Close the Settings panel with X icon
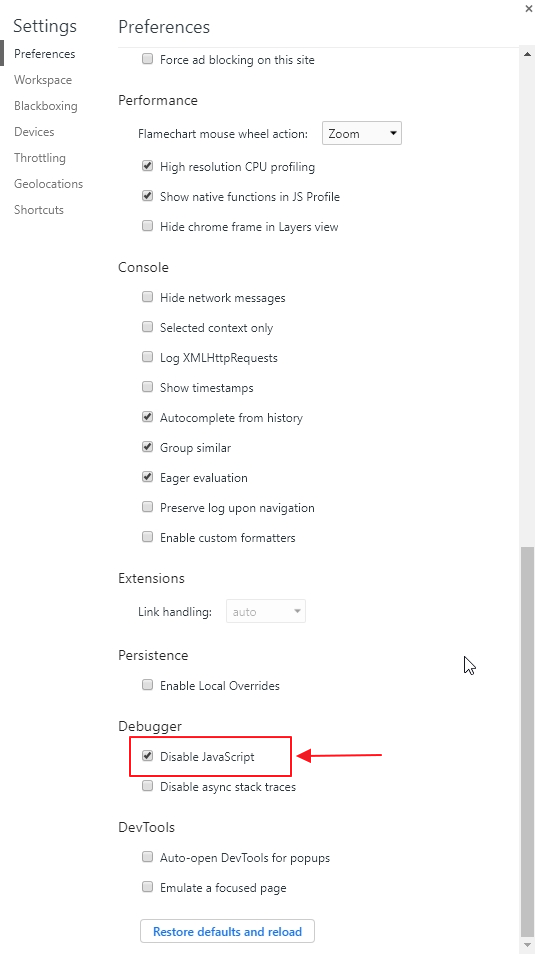 point(528,9)
